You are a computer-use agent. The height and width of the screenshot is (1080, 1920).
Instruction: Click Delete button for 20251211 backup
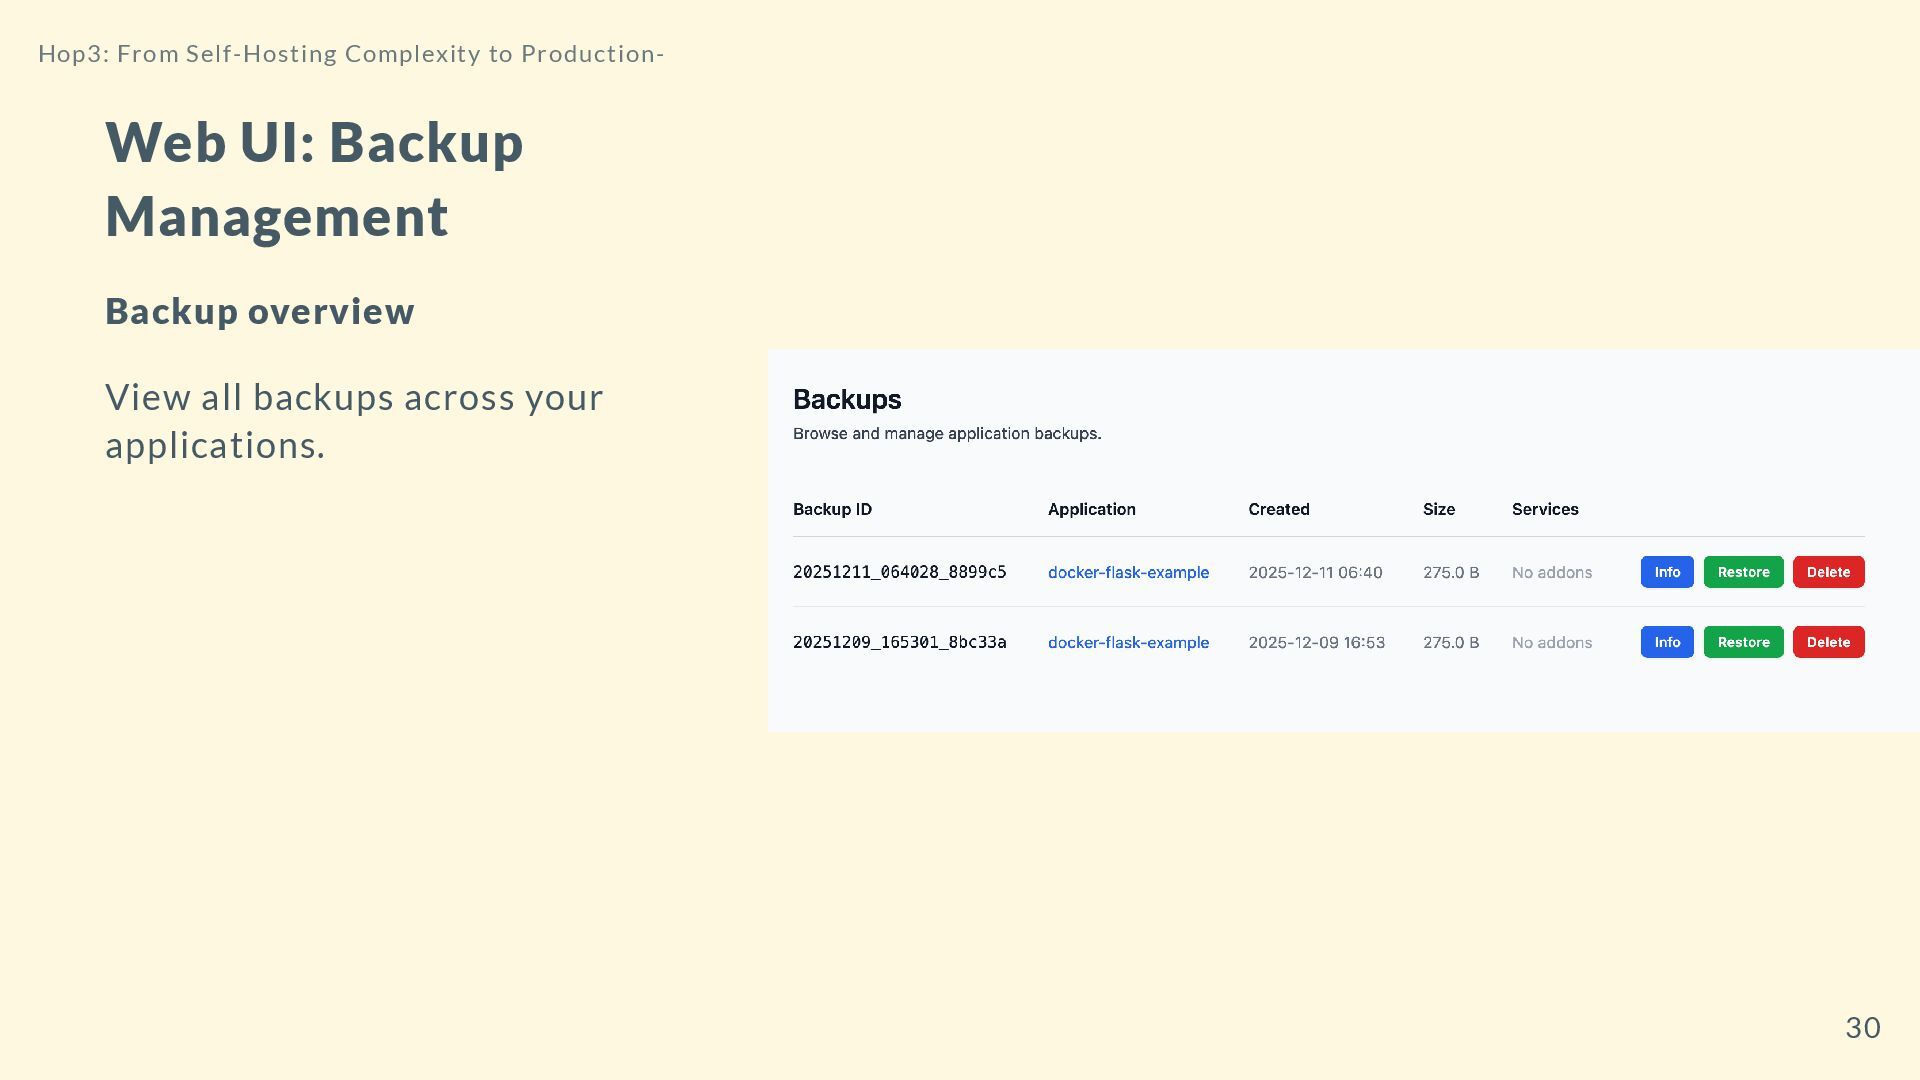coord(1828,572)
